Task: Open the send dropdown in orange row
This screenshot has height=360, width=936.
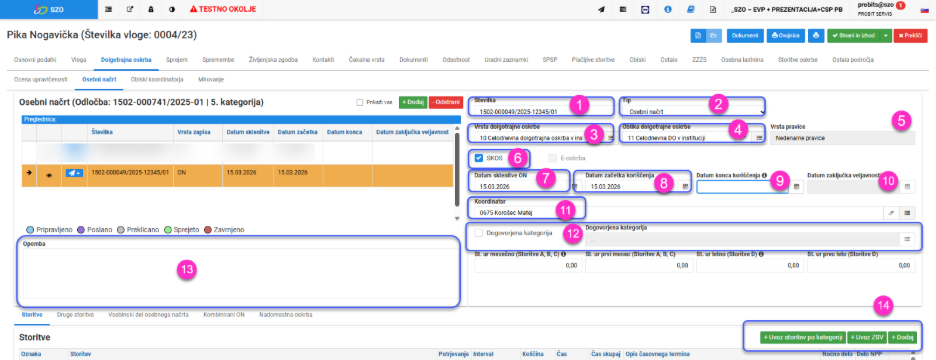Action: point(74,173)
